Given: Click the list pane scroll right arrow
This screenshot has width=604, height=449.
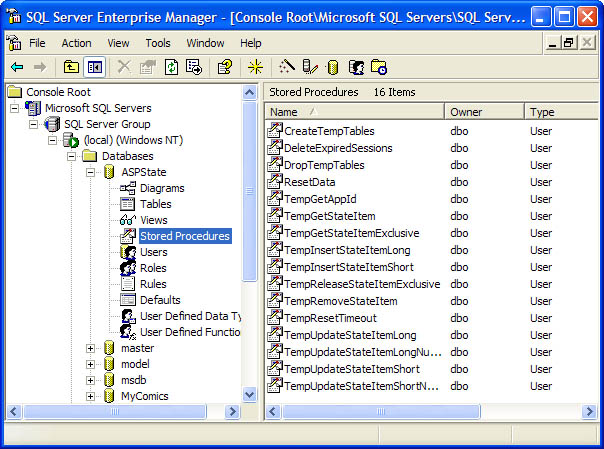Looking at the screenshot, I should pos(590,412).
